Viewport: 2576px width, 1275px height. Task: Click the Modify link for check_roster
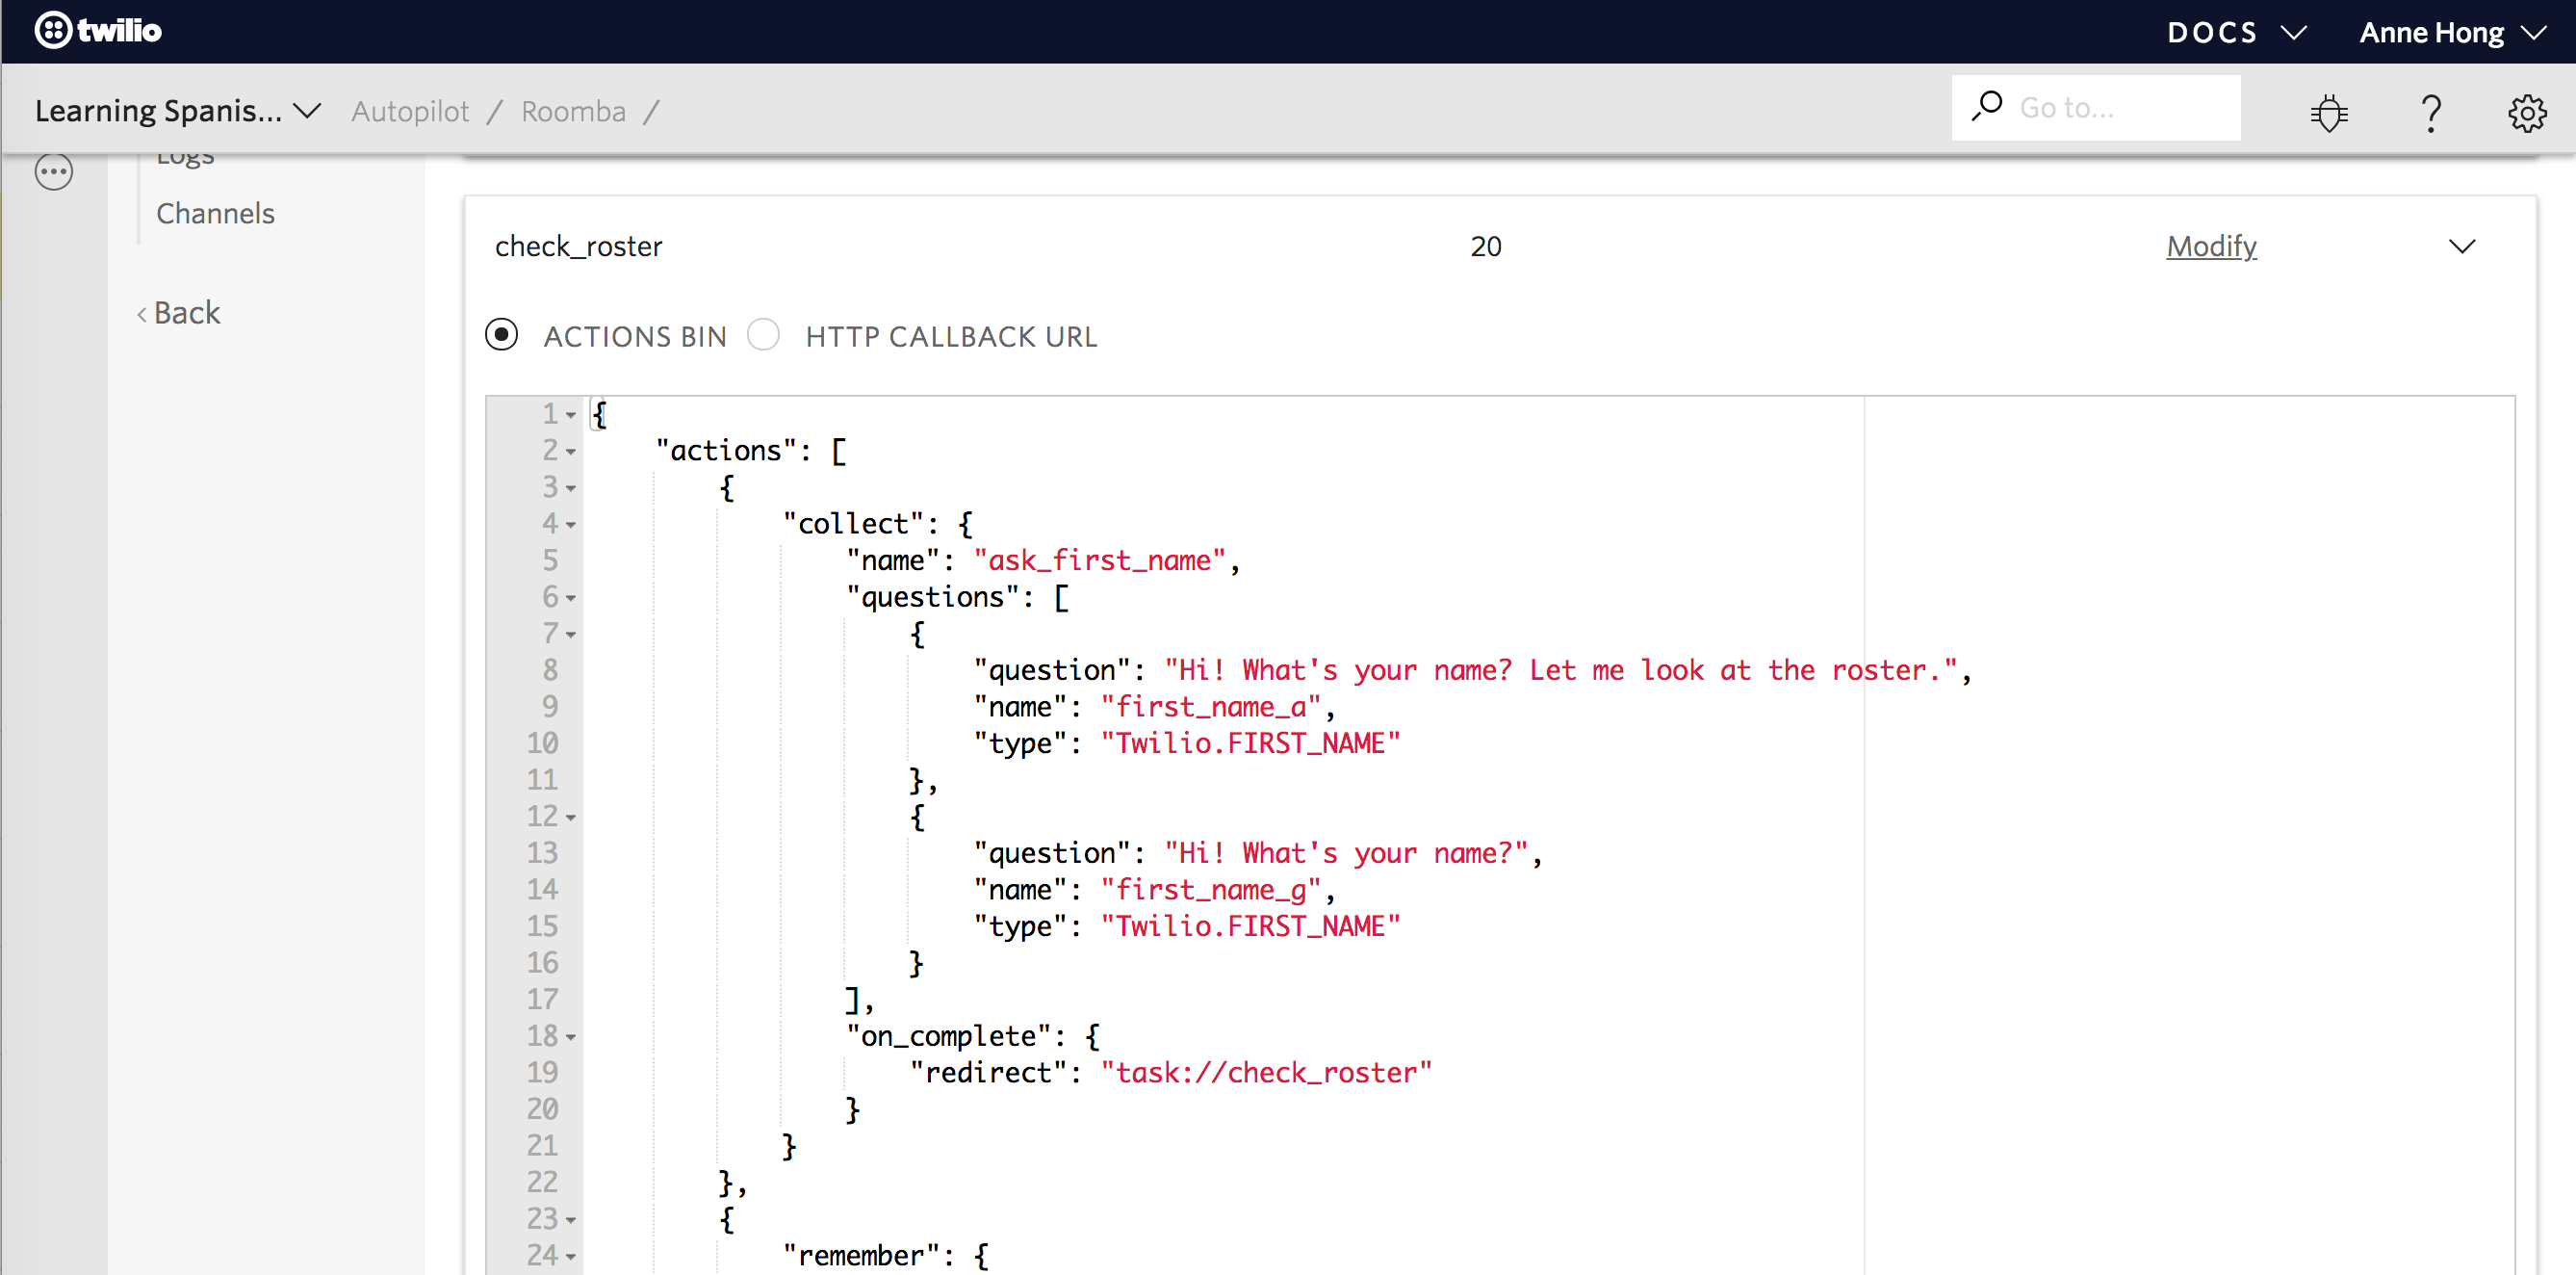click(2211, 246)
